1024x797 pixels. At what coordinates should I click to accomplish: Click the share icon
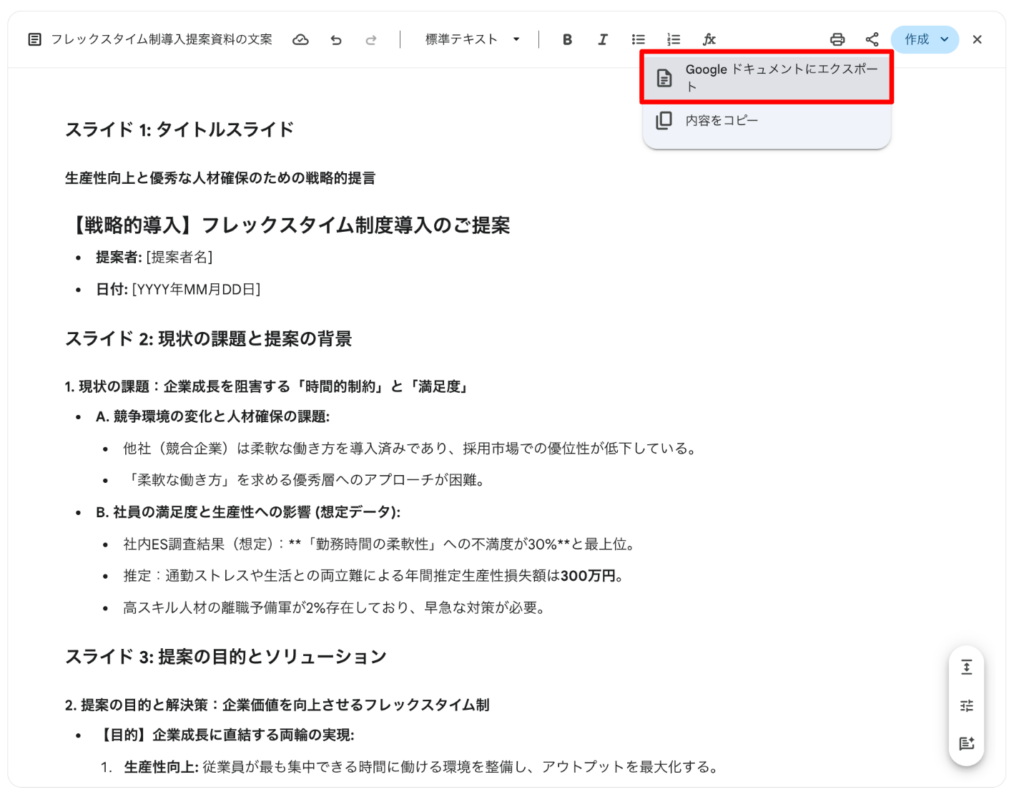(872, 40)
